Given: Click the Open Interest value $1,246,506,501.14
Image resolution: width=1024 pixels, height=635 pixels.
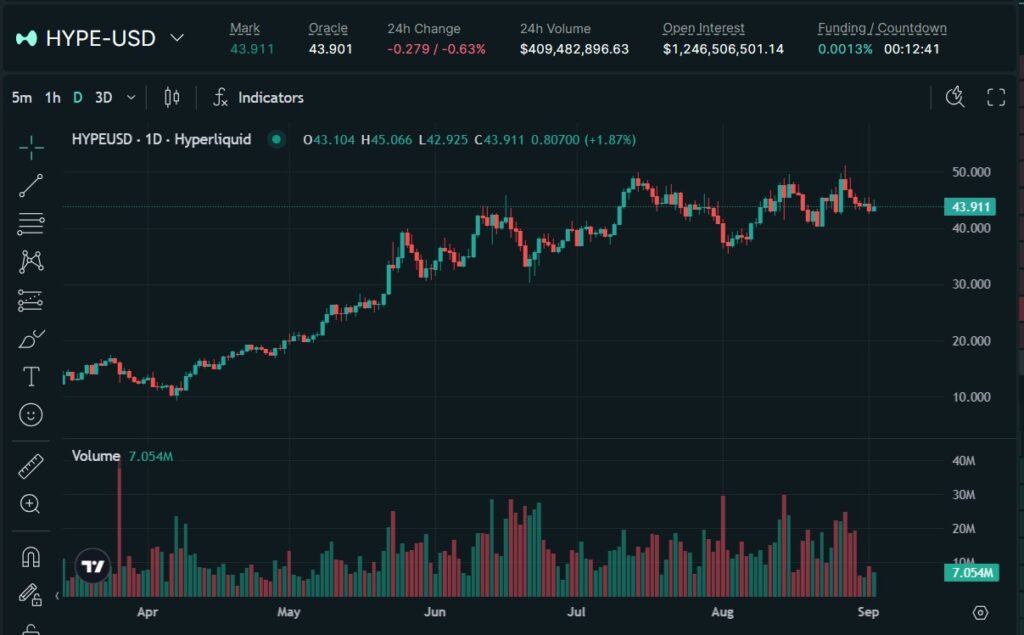Looking at the screenshot, I should tap(723, 49).
